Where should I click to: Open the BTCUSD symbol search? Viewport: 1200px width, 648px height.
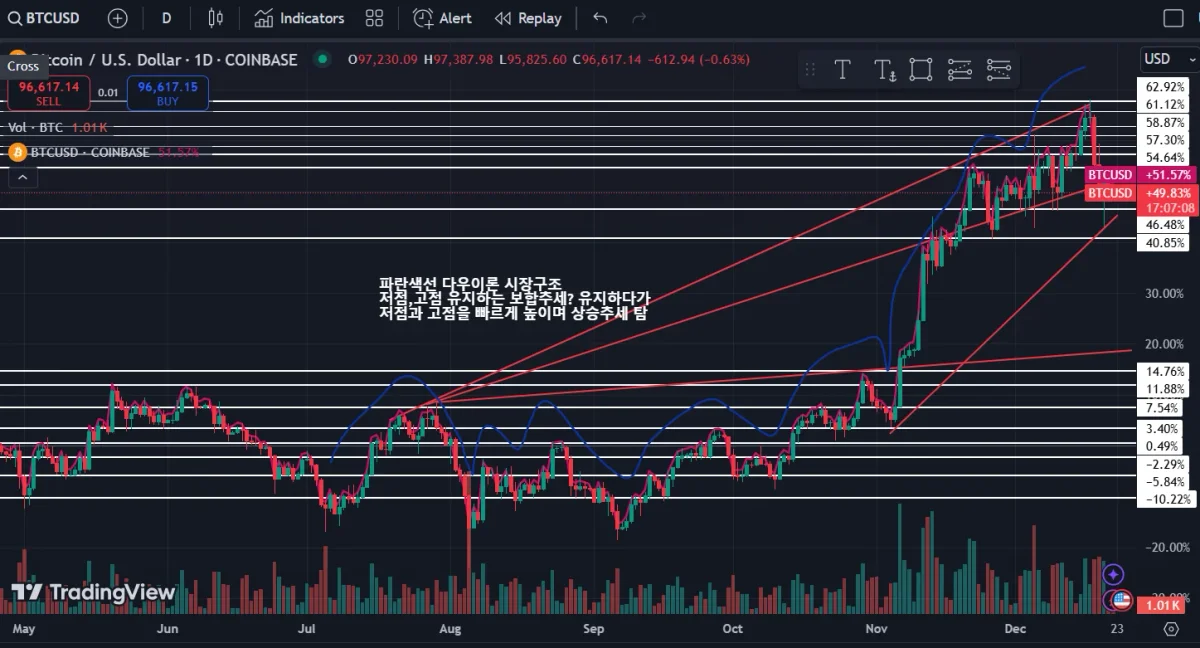[44, 18]
